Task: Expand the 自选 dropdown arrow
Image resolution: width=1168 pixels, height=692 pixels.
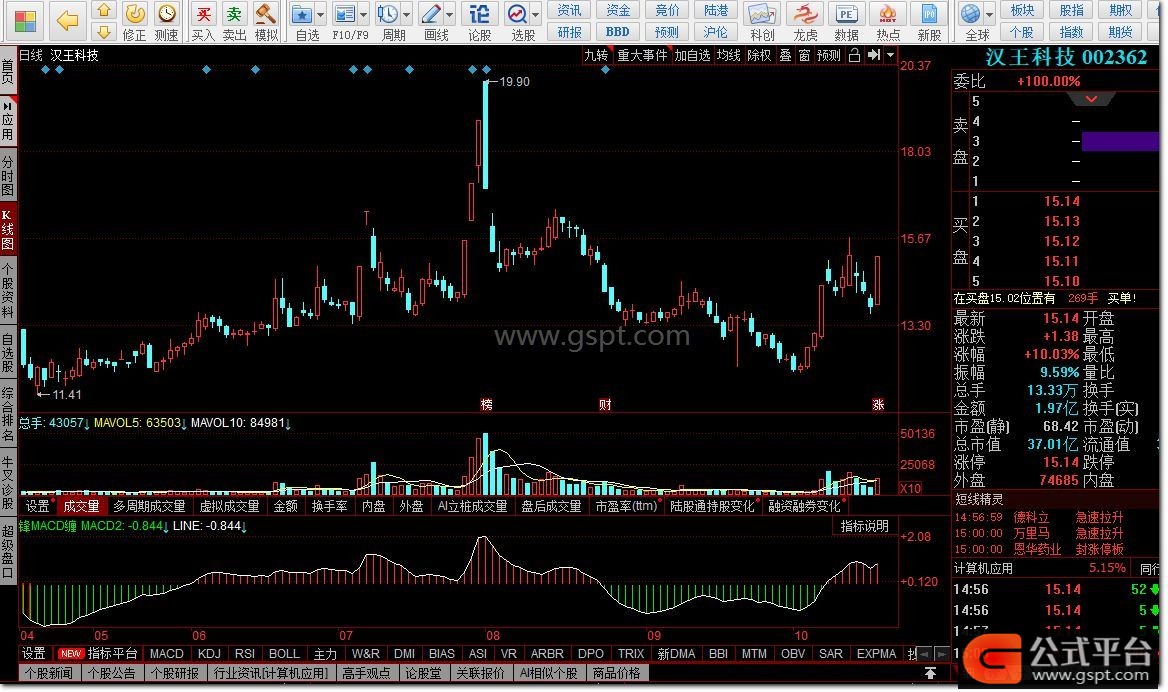Action: [320, 15]
